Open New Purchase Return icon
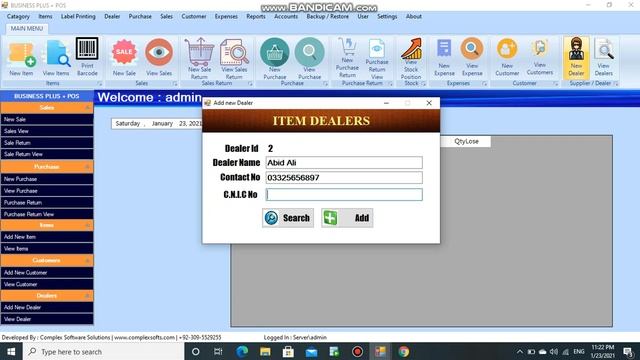Screen dimensions: 640x360 [x=347, y=58]
